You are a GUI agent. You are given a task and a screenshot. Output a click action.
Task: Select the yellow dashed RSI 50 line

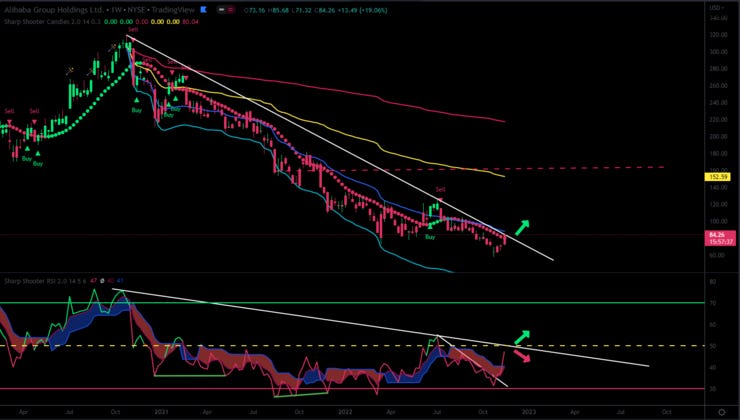(x=352, y=346)
